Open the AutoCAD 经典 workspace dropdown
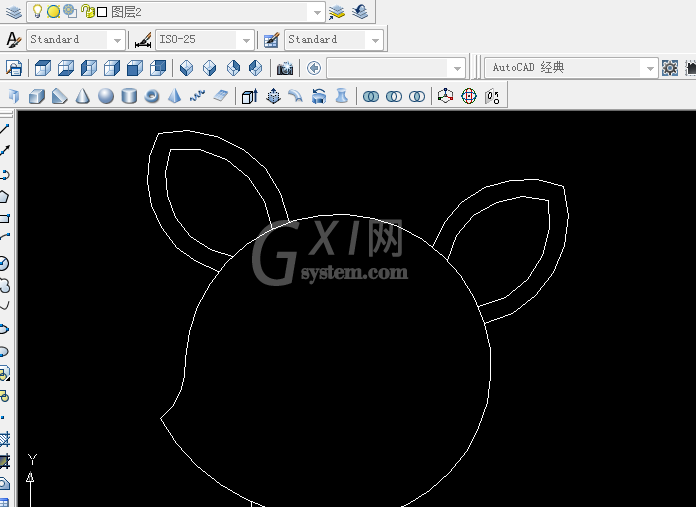The width and height of the screenshot is (696, 507). pos(650,68)
